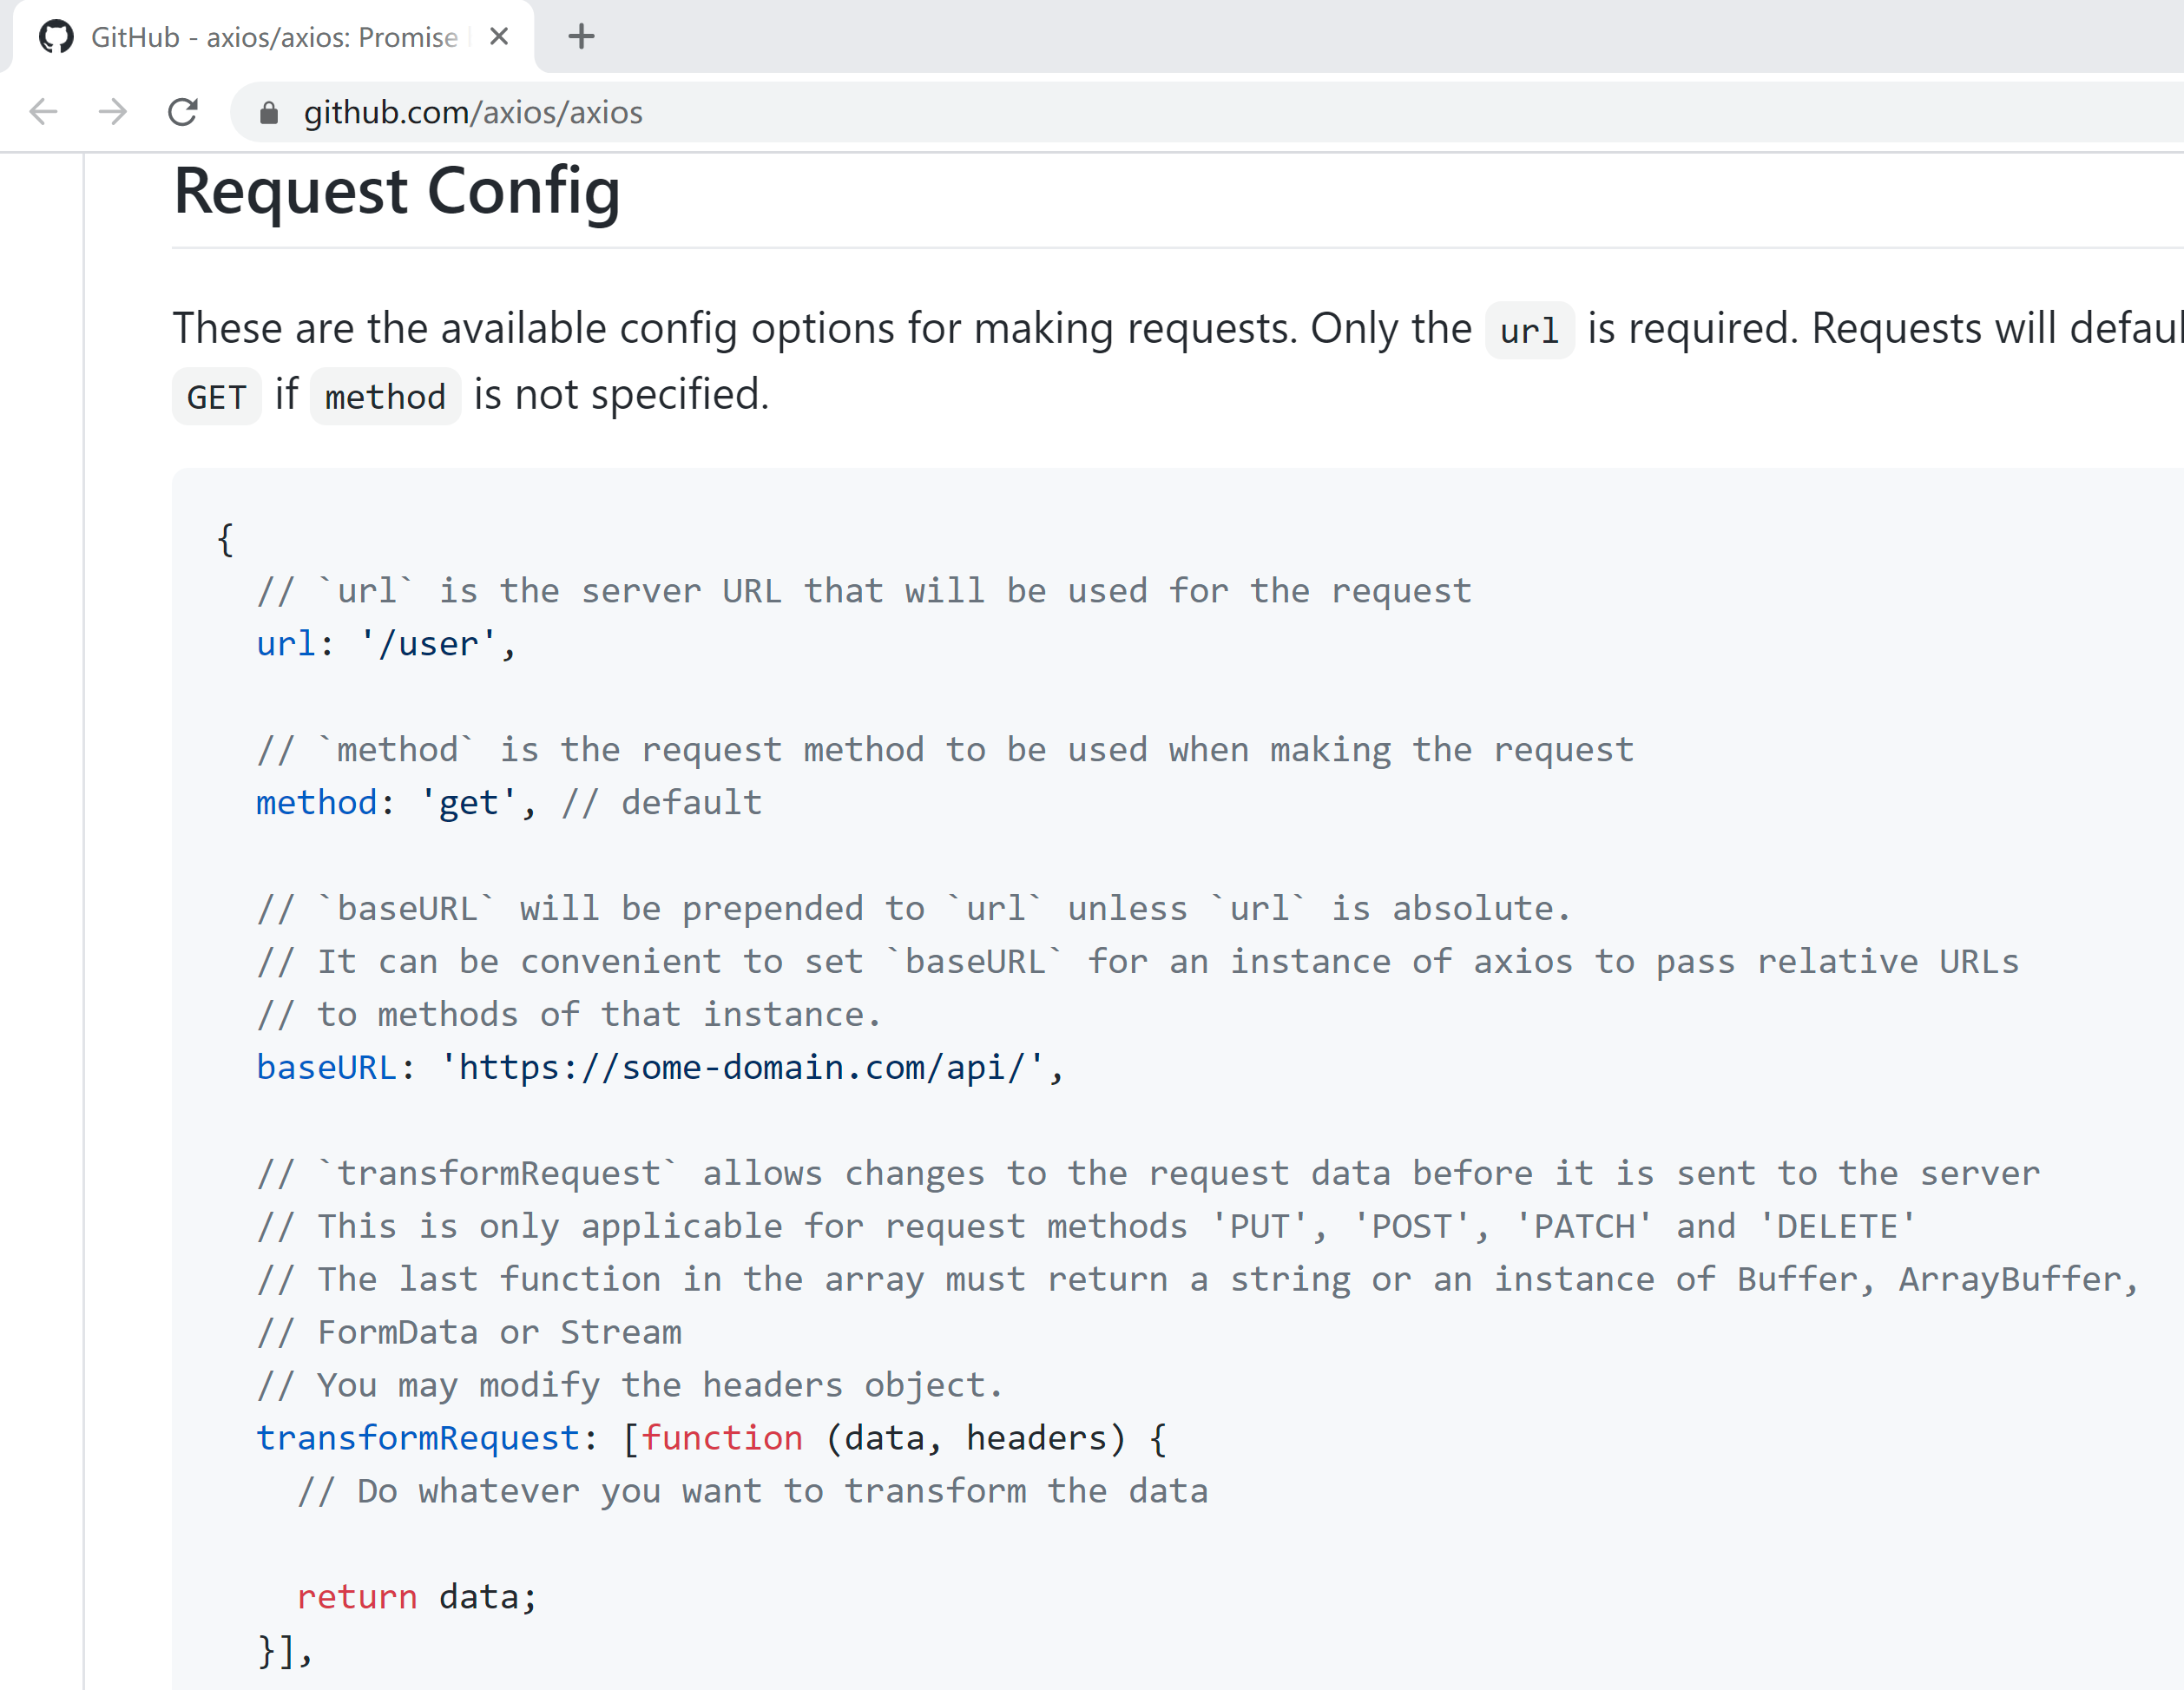Click the opening curly brace in the code block
2184x1690 pixels.
coord(225,539)
